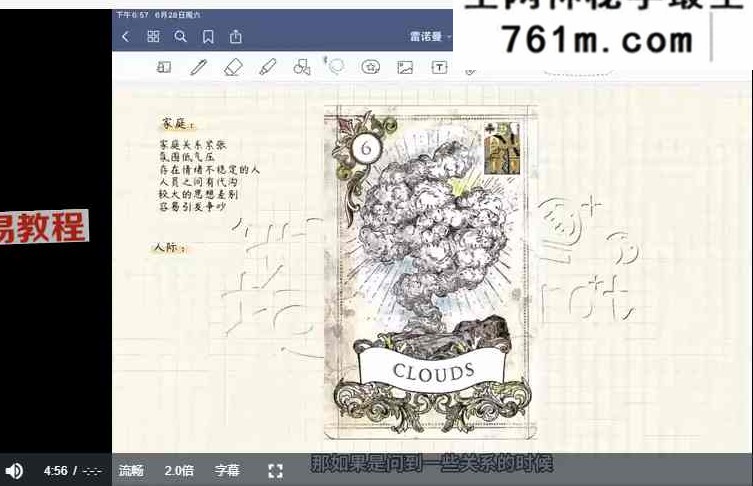Viewport: 753px width, 486px height.
Task: Select the Eraser tool
Action: (x=233, y=67)
